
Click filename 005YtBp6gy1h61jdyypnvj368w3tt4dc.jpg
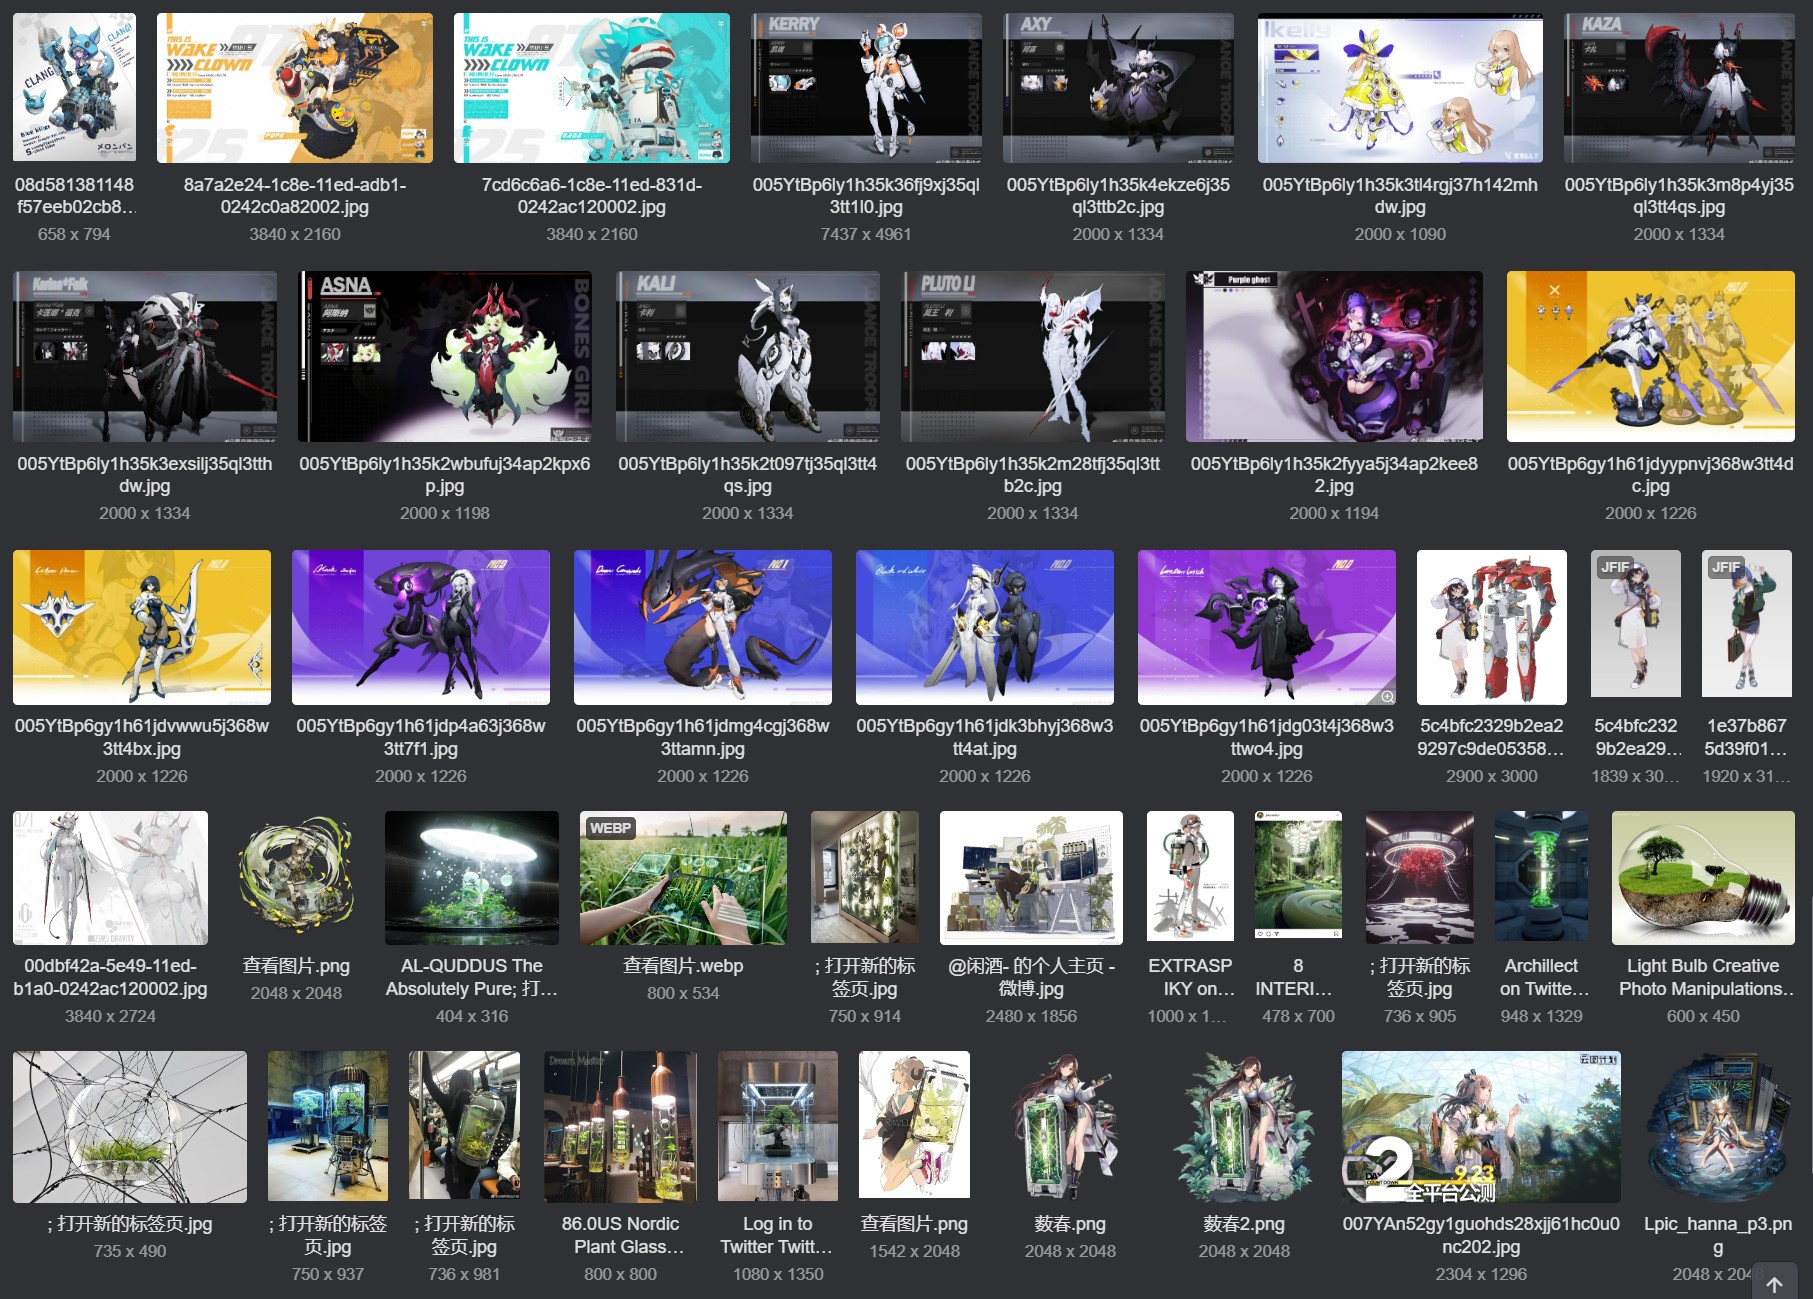point(1651,475)
